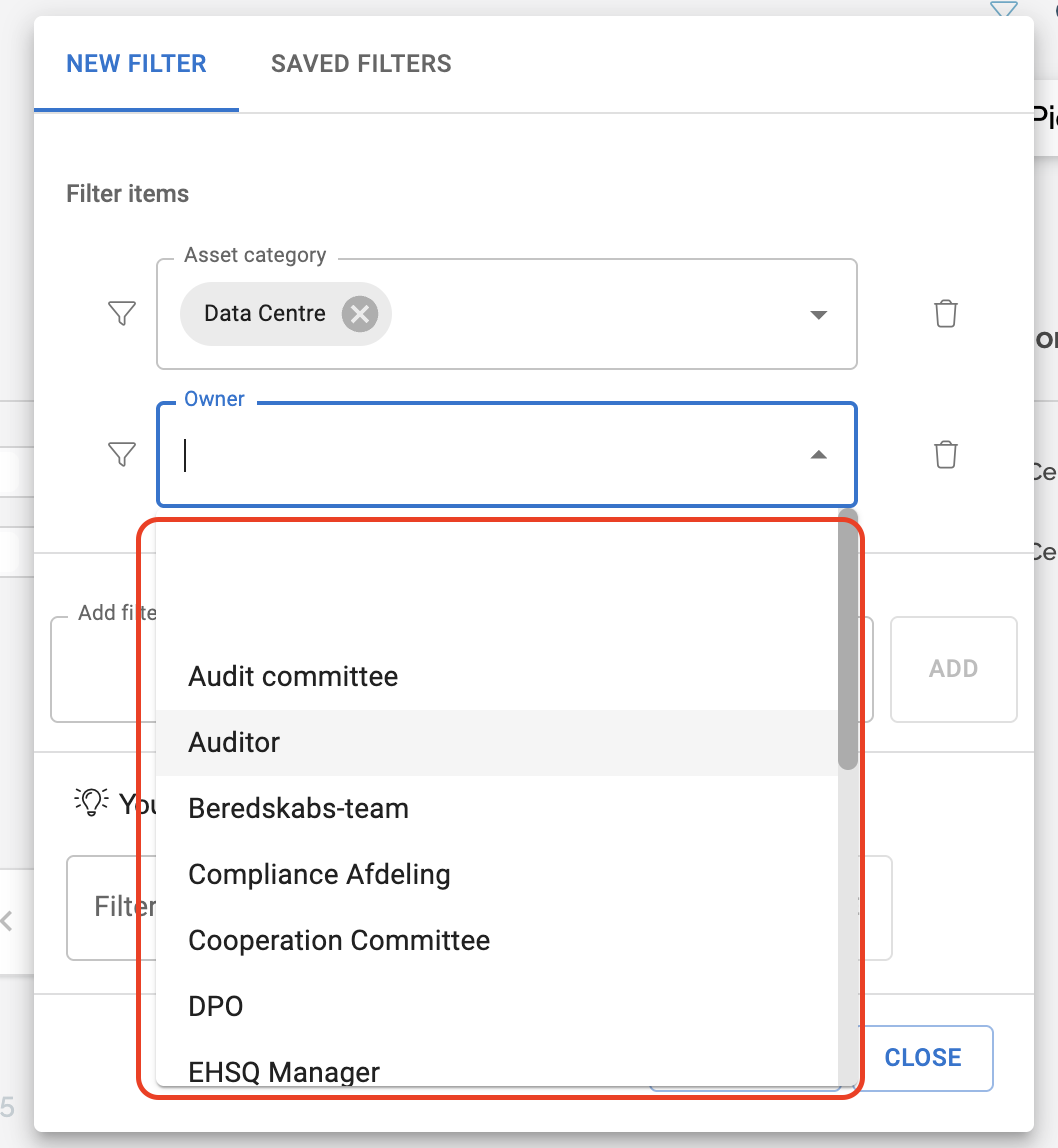
Task: Click the funnel icon beside Asset category
Action: click(121, 314)
